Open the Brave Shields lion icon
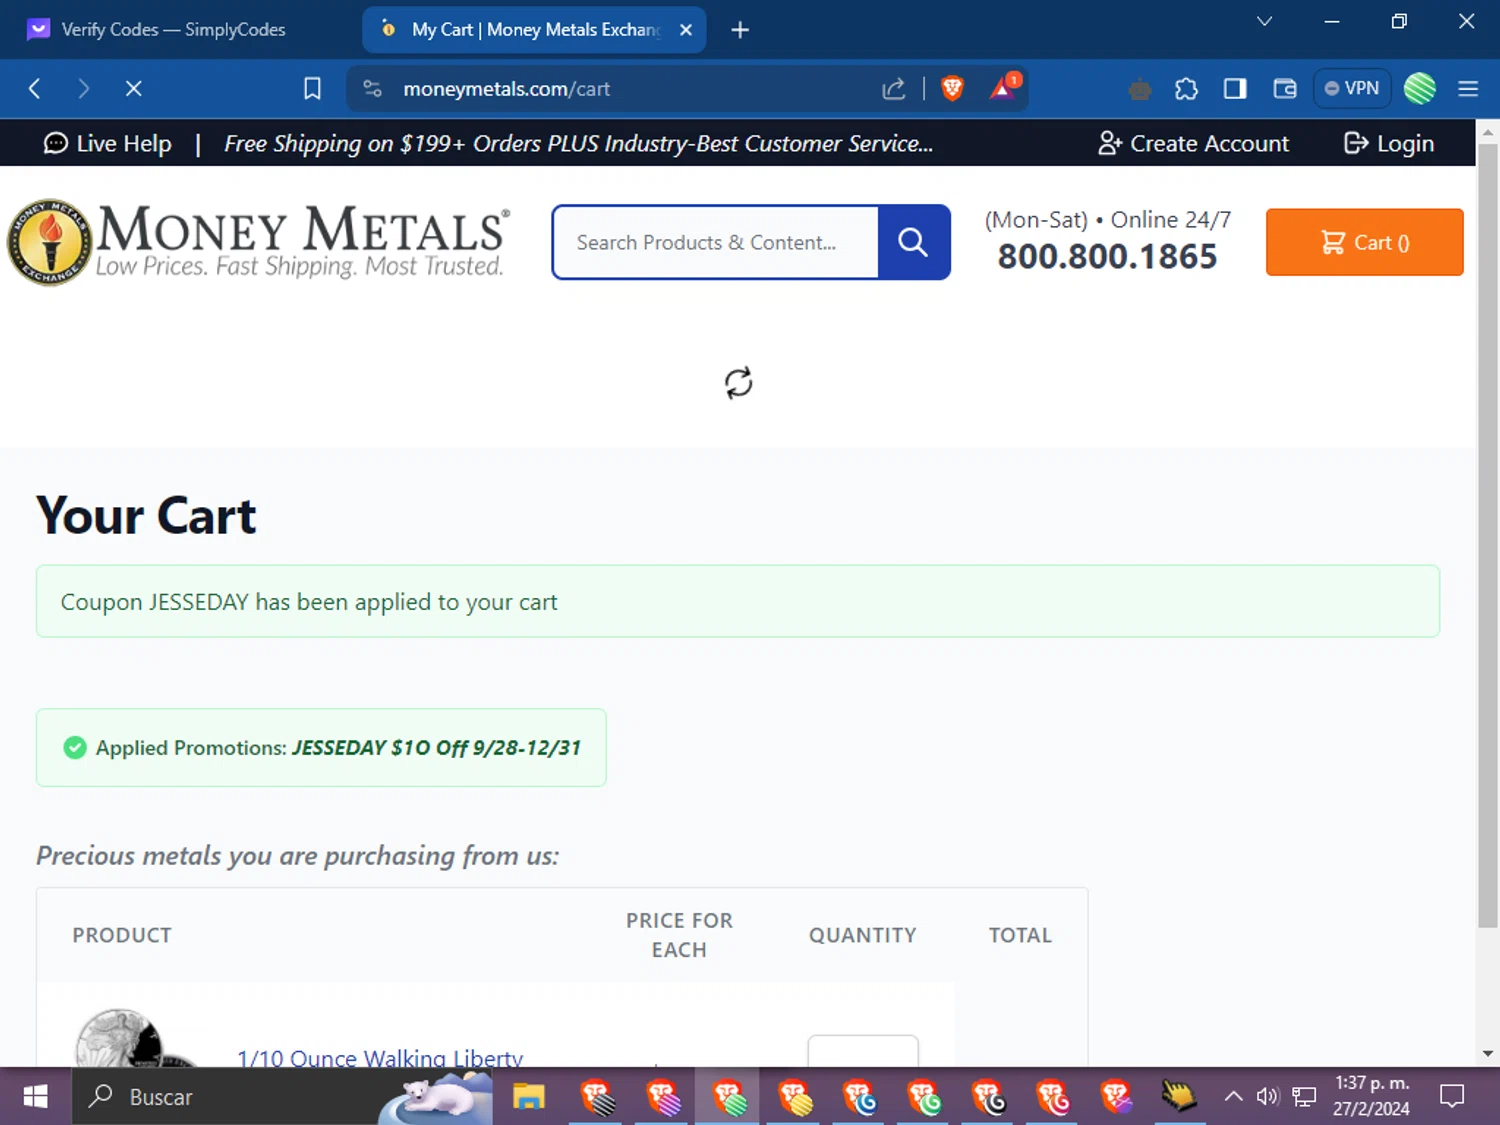This screenshot has width=1500, height=1125. tap(952, 89)
